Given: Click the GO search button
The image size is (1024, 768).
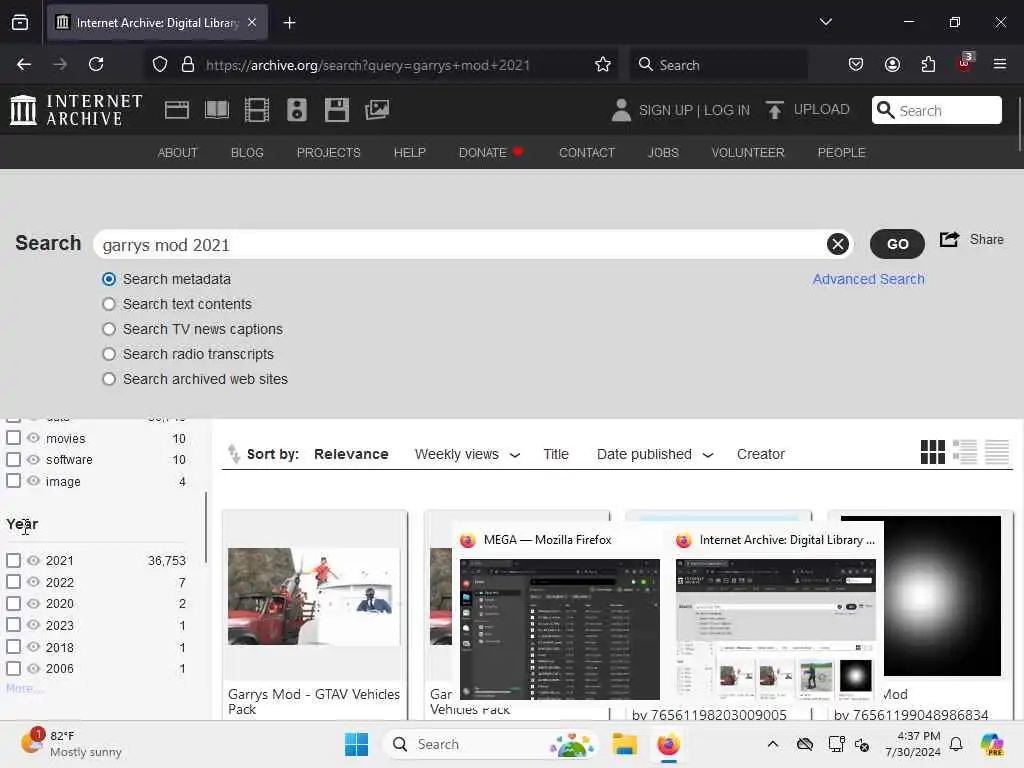Looking at the screenshot, I should click(897, 244).
